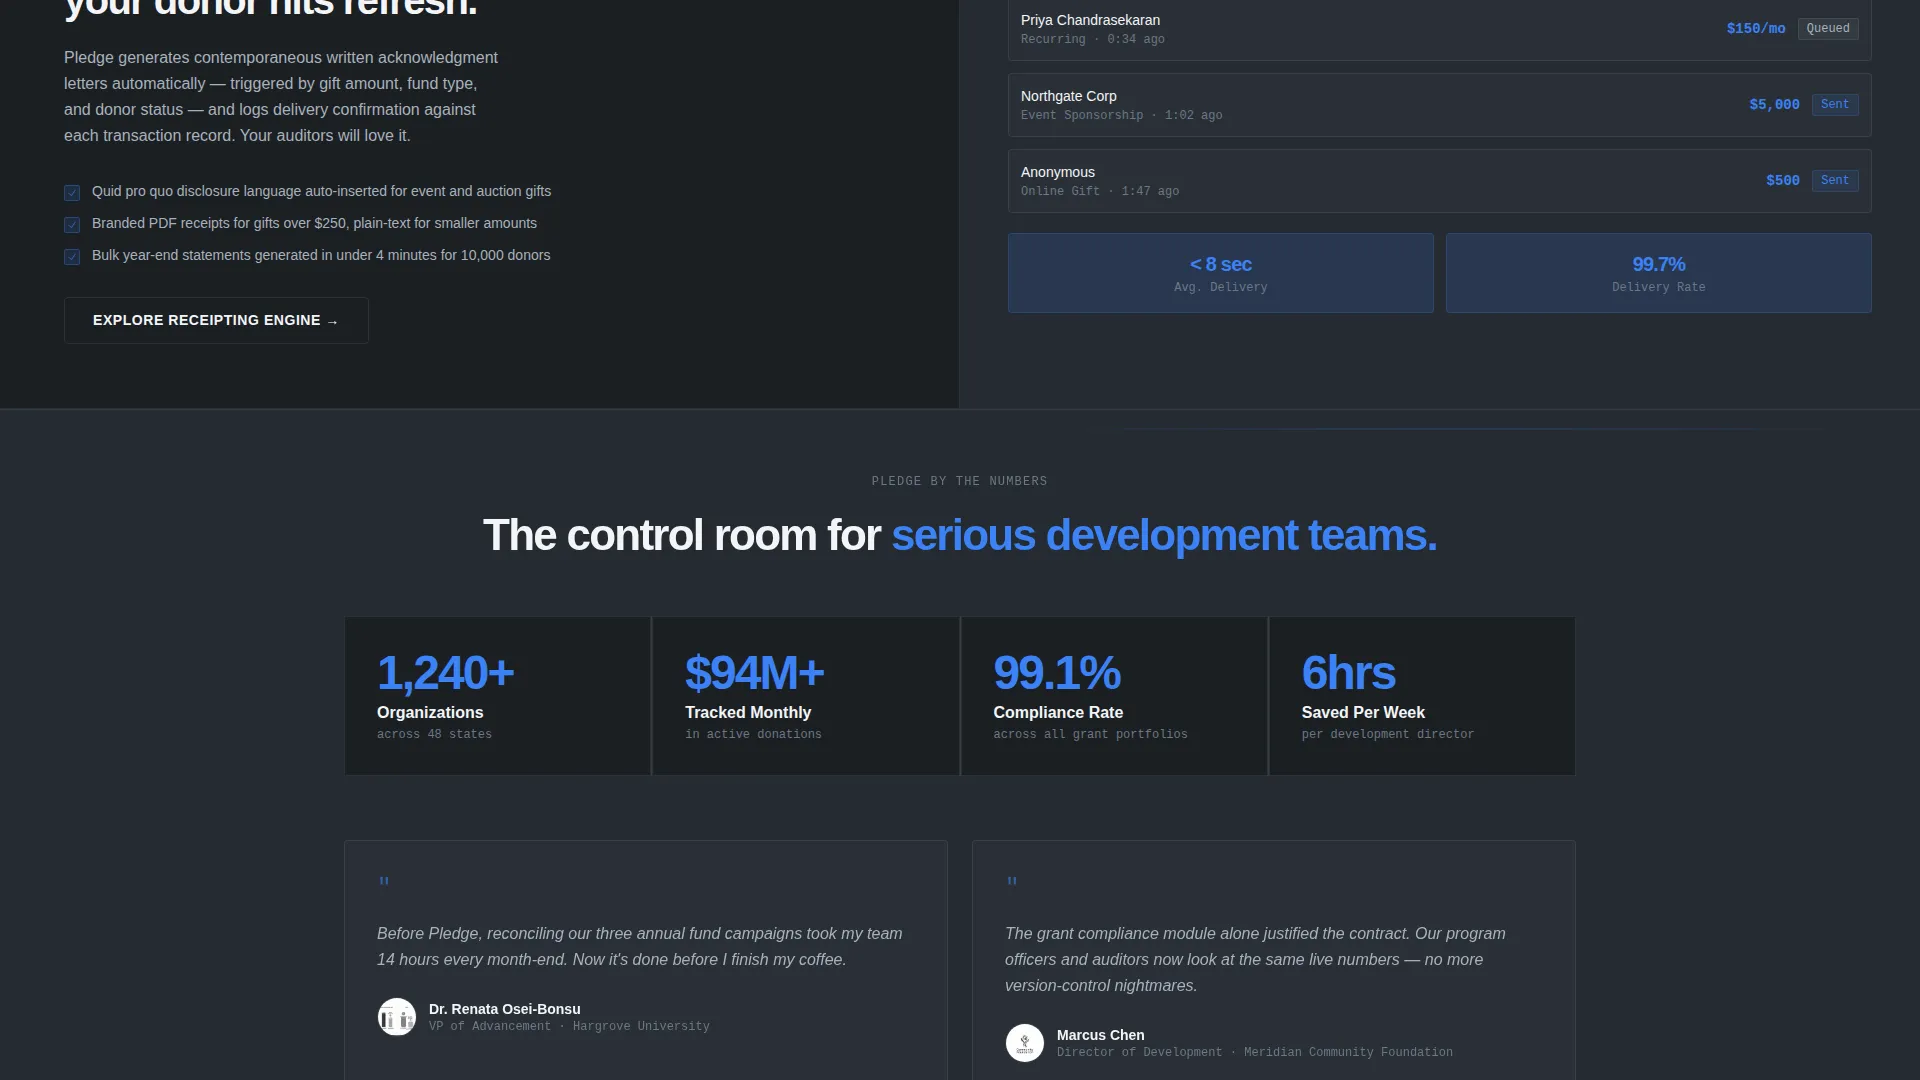Select the Queued status badge
The image size is (1920, 1080).
pos(1828,28)
